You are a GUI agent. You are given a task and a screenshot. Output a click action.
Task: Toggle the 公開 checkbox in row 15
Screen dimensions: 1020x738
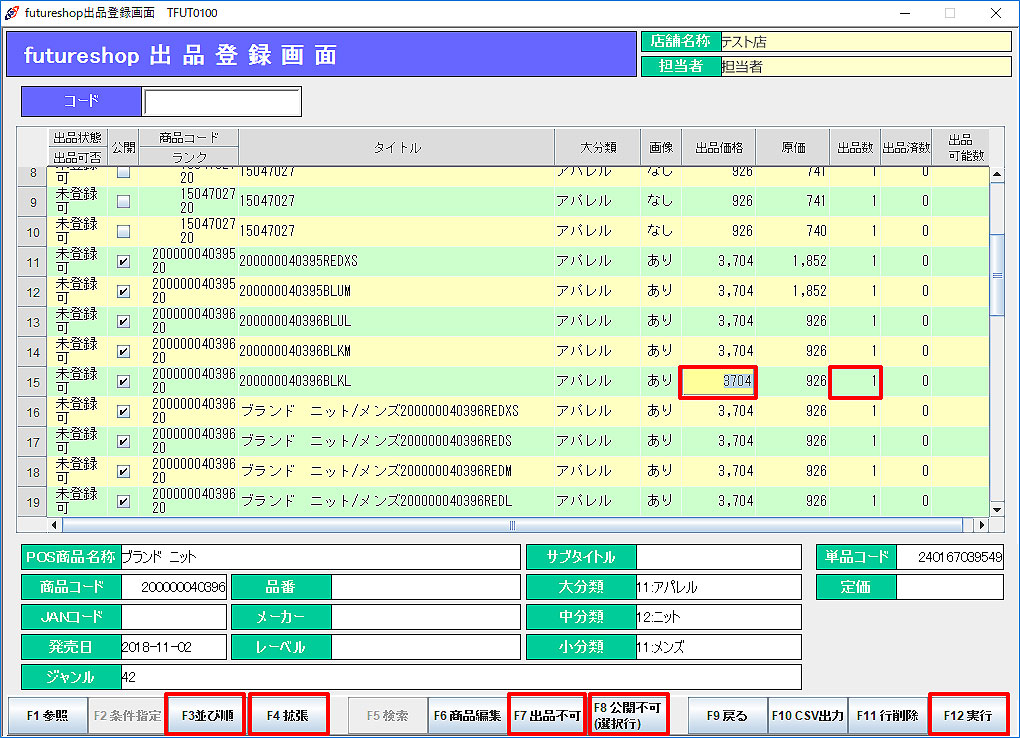pos(123,382)
